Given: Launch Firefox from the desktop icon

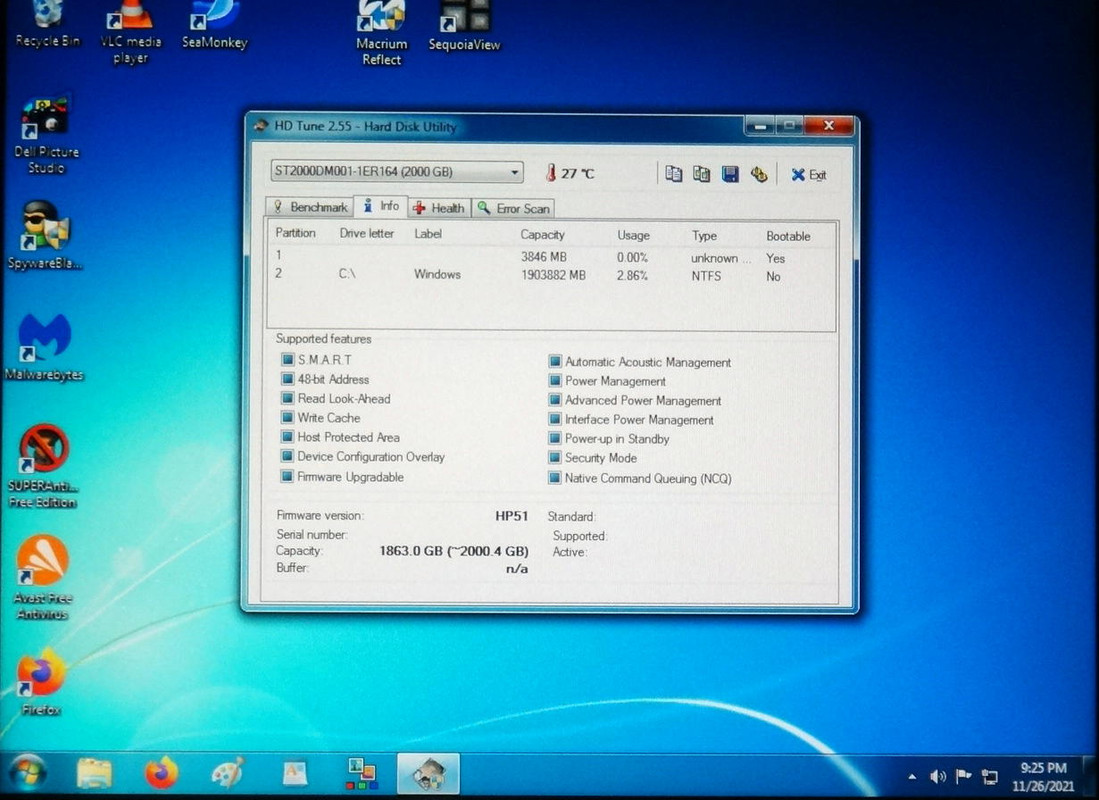Looking at the screenshot, I should (41, 682).
